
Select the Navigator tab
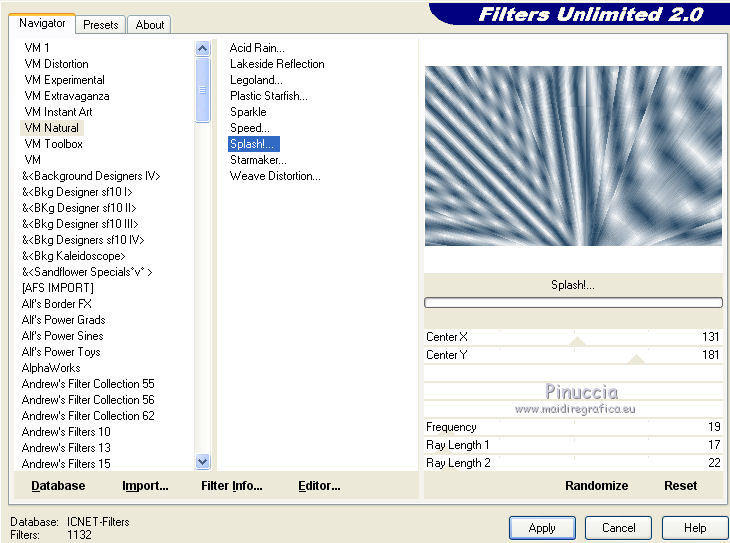tap(42, 23)
